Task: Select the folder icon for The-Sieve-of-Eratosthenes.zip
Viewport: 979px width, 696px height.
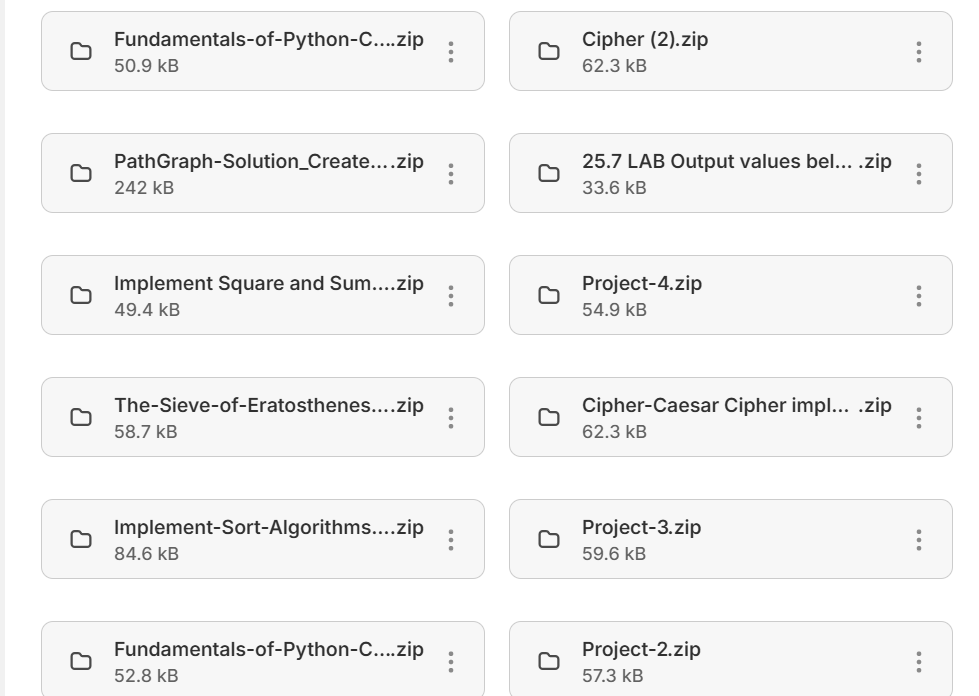Action: click(79, 417)
